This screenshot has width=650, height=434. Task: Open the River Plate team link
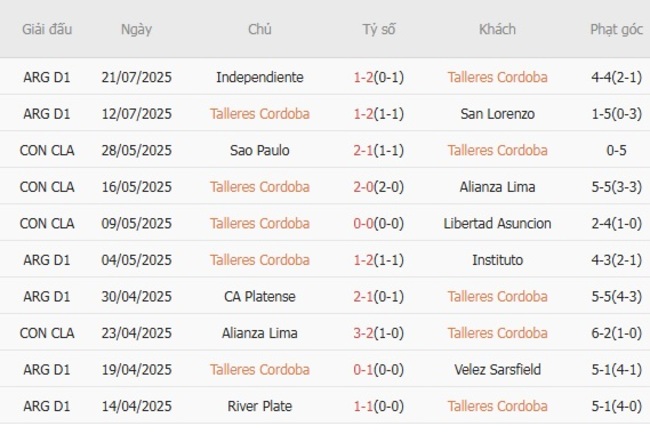[260, 406]
